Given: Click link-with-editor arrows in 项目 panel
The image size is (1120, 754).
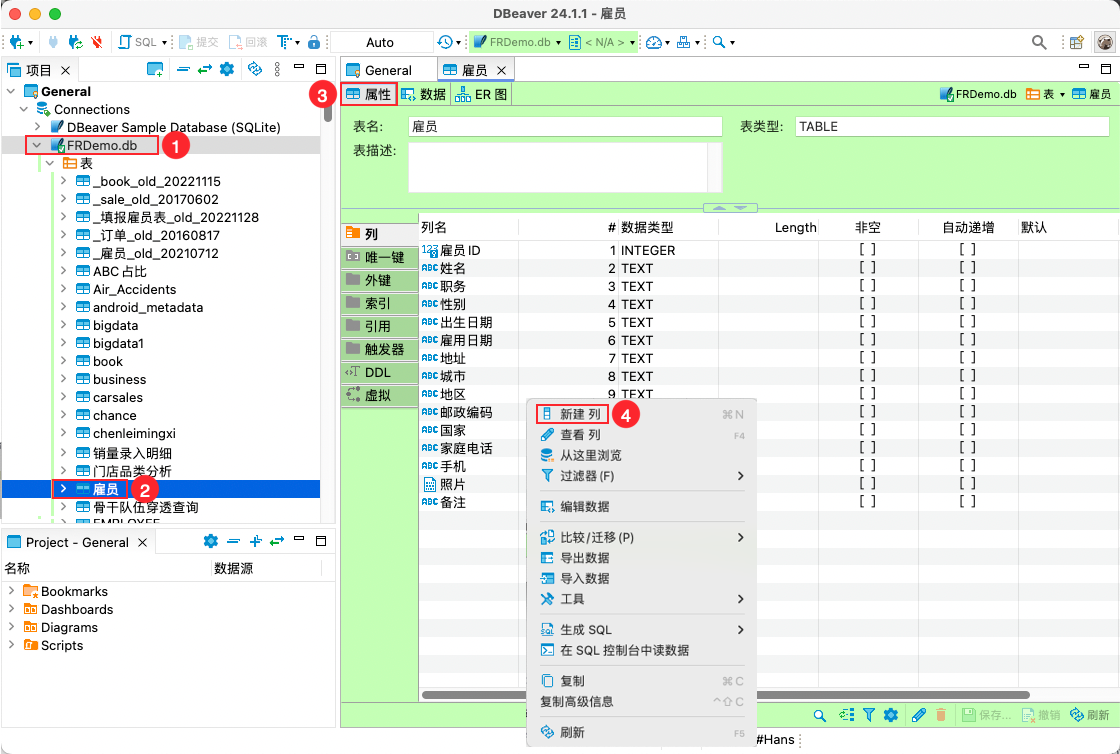Looking at the screenshot, I should coord(205,69).
